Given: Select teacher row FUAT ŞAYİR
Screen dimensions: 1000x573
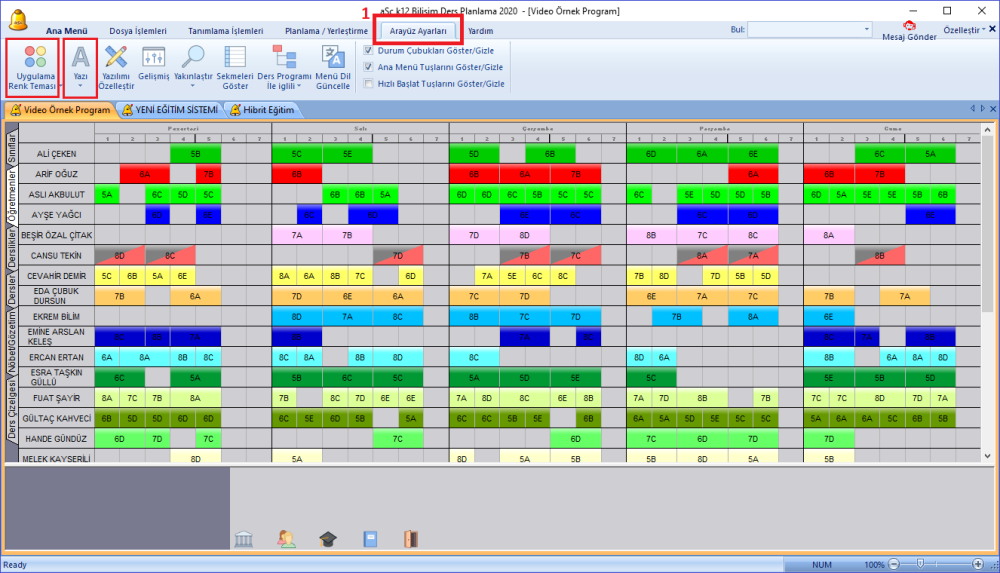Looking at the screenshot, I should tap(56, 398).
